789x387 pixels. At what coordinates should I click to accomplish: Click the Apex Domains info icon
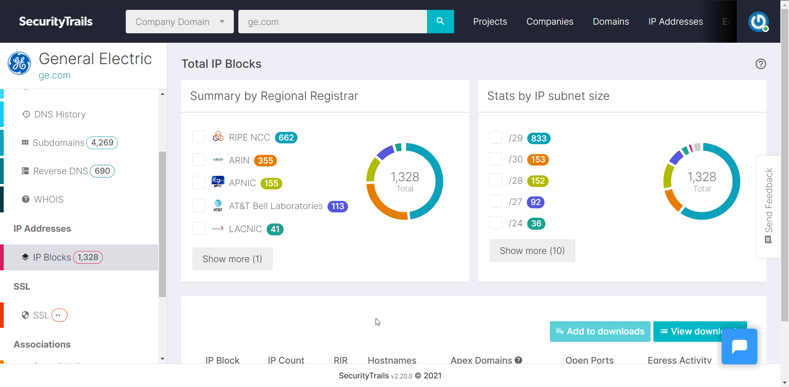518,360
